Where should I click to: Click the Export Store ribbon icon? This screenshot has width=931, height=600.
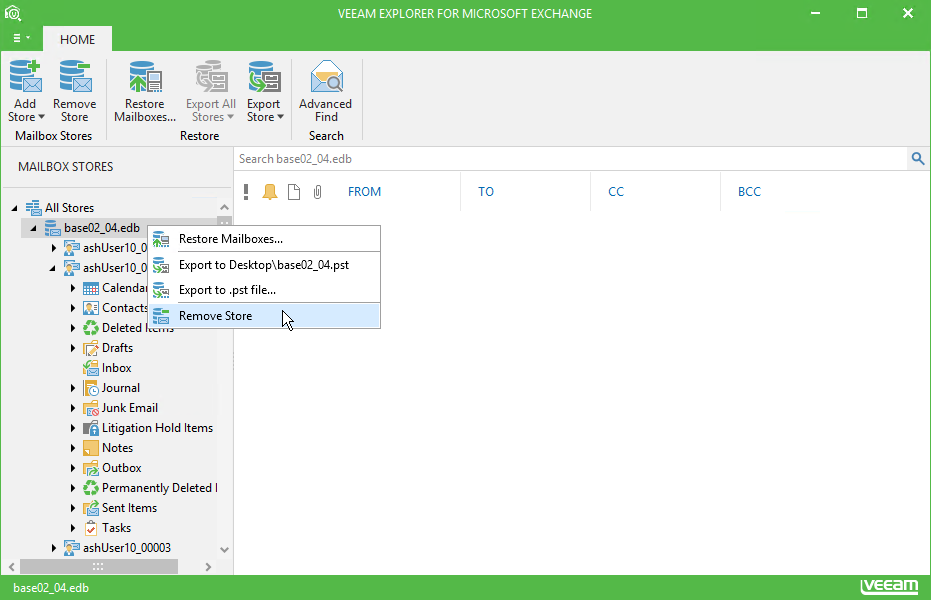(264, 76)
